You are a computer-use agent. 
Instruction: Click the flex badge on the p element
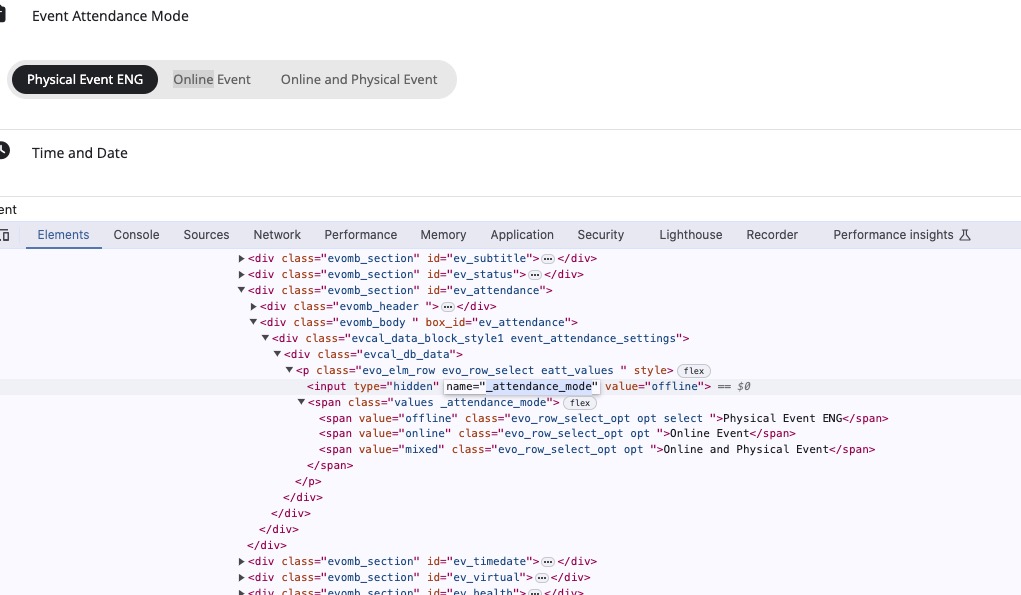[x=693, y=370]
